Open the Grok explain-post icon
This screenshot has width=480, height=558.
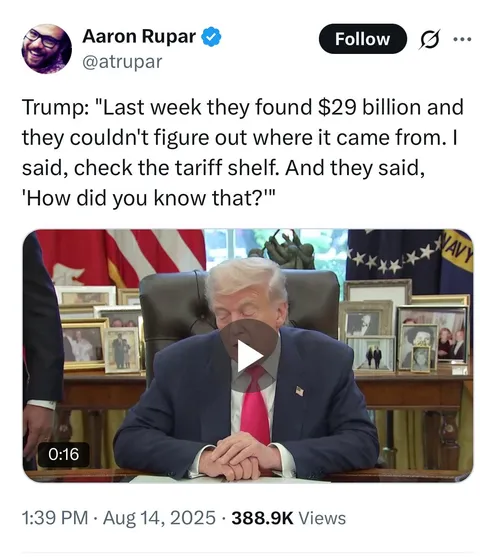[429, 39]
